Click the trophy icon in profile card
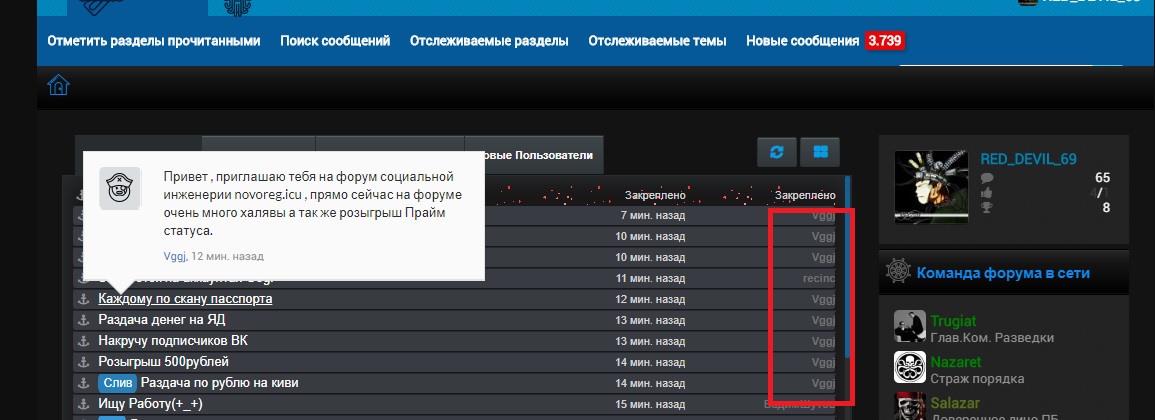1155x420 pixels. coord(987,208)
